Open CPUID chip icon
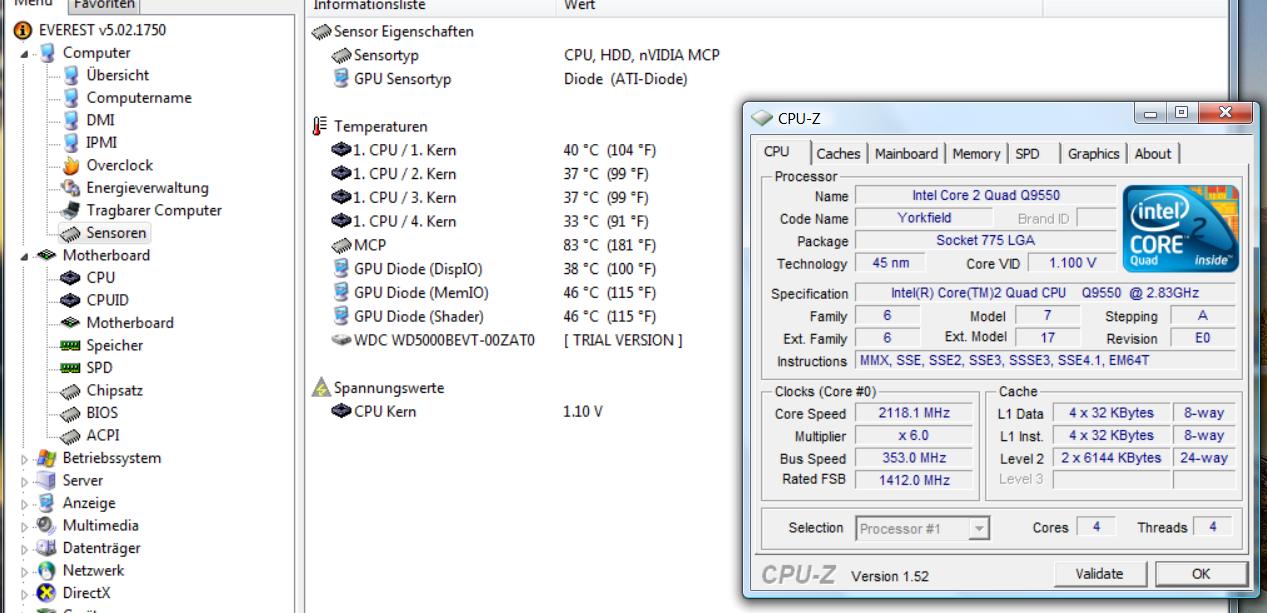This screenshot has width=1267, height=613. coord(71,300)
